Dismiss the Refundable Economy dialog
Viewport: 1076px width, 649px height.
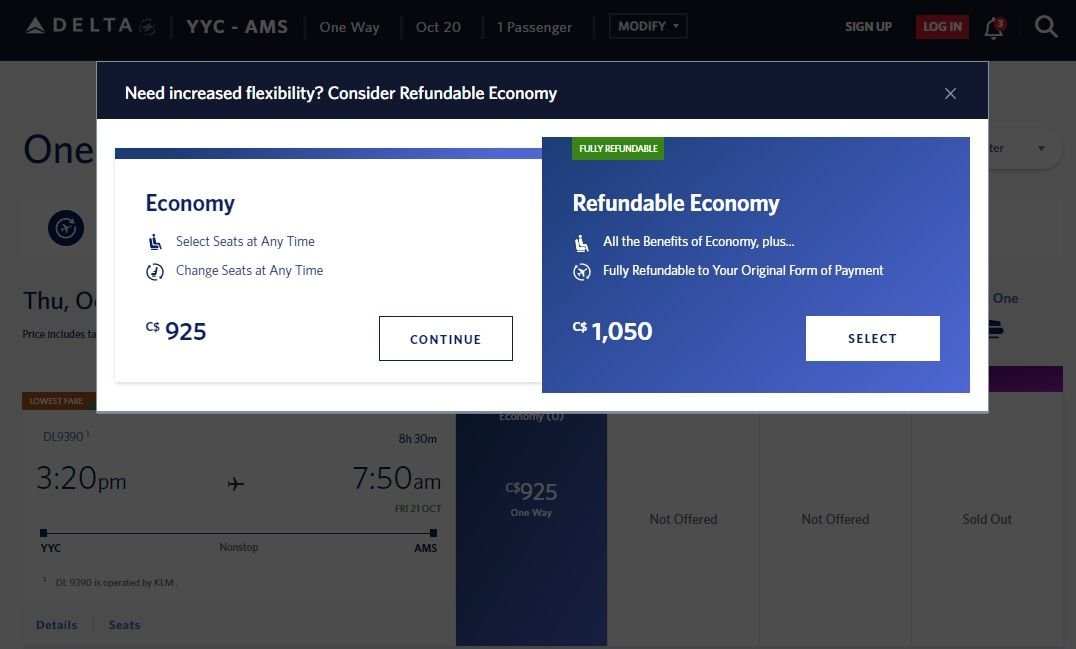[x=950, y=93]
